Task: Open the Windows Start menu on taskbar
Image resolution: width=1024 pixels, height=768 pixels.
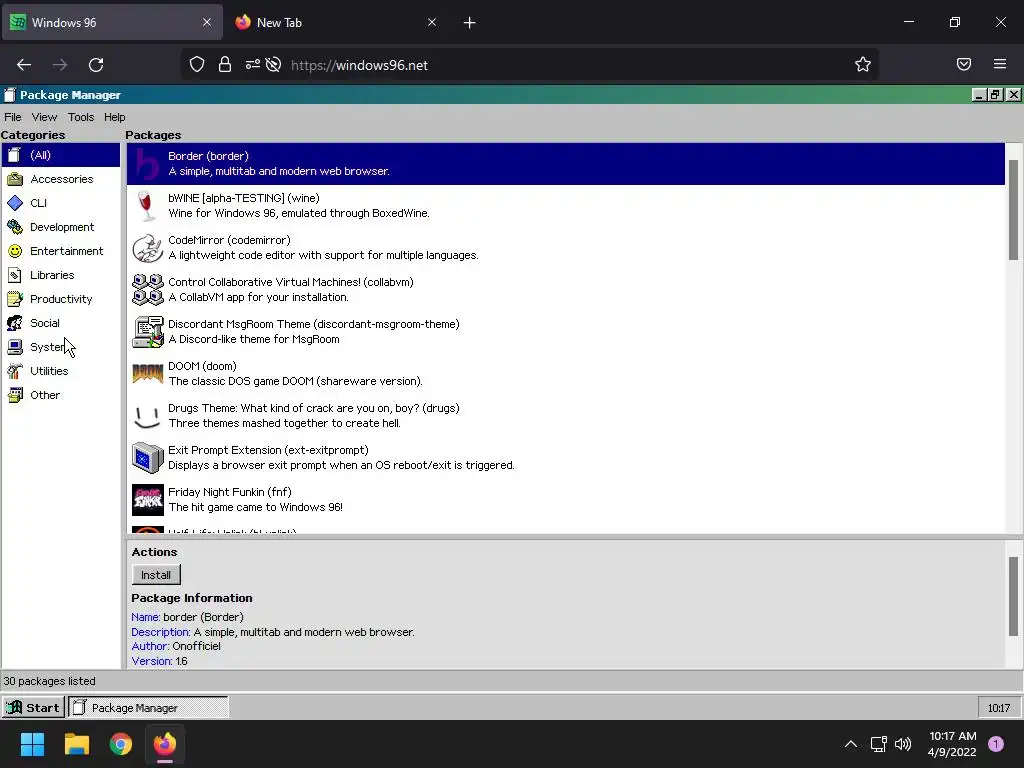Action: [x=32, y=744]
